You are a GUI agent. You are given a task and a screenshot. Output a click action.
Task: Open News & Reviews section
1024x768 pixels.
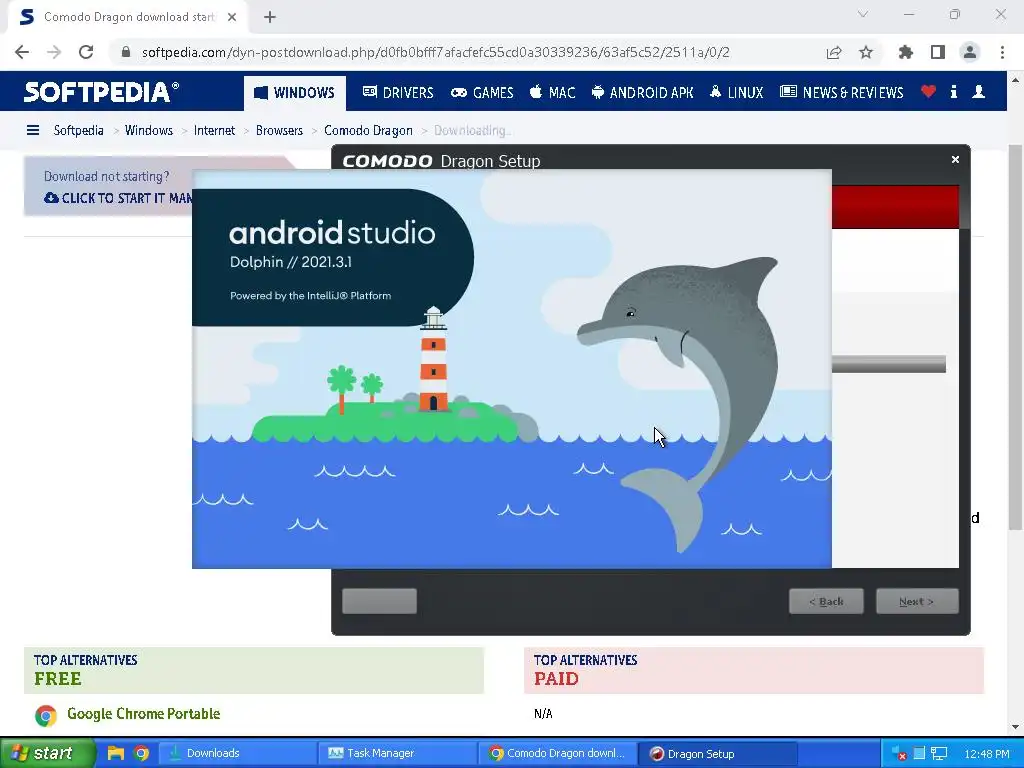click(x=842, y=93)
